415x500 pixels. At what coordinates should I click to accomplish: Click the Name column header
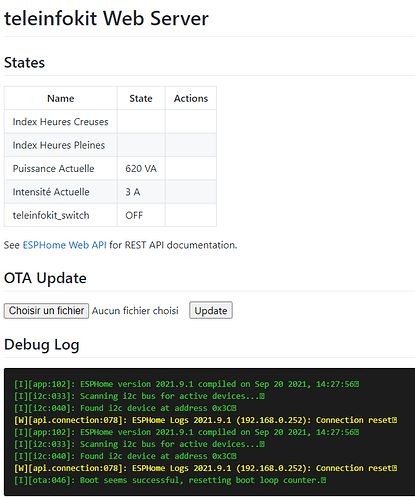coord(61,98)
